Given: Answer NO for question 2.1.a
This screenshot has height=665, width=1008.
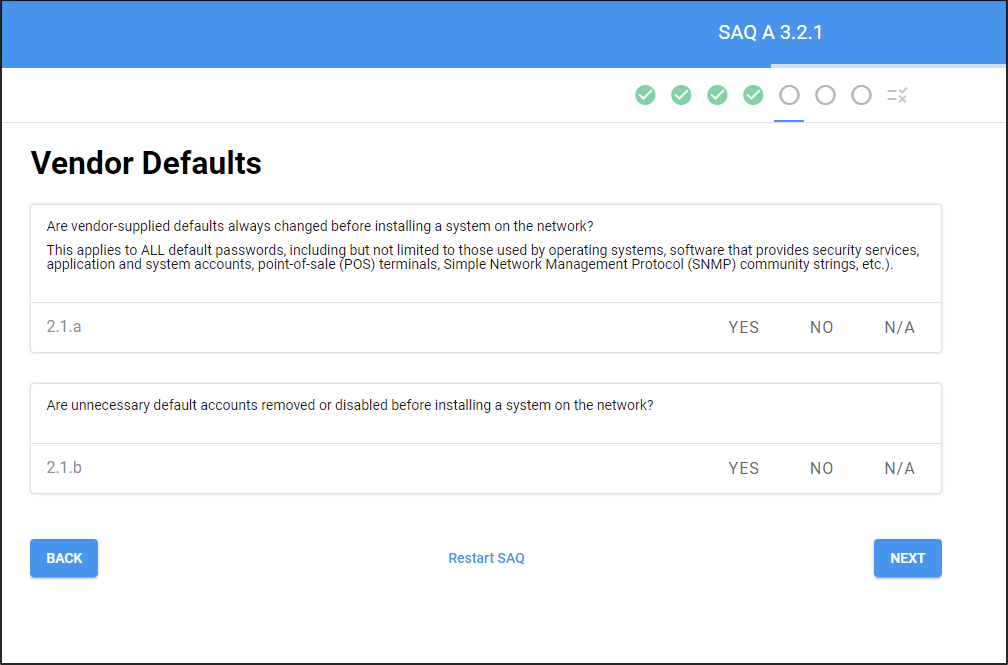Looking at the screenshot, I should [821, 327].
